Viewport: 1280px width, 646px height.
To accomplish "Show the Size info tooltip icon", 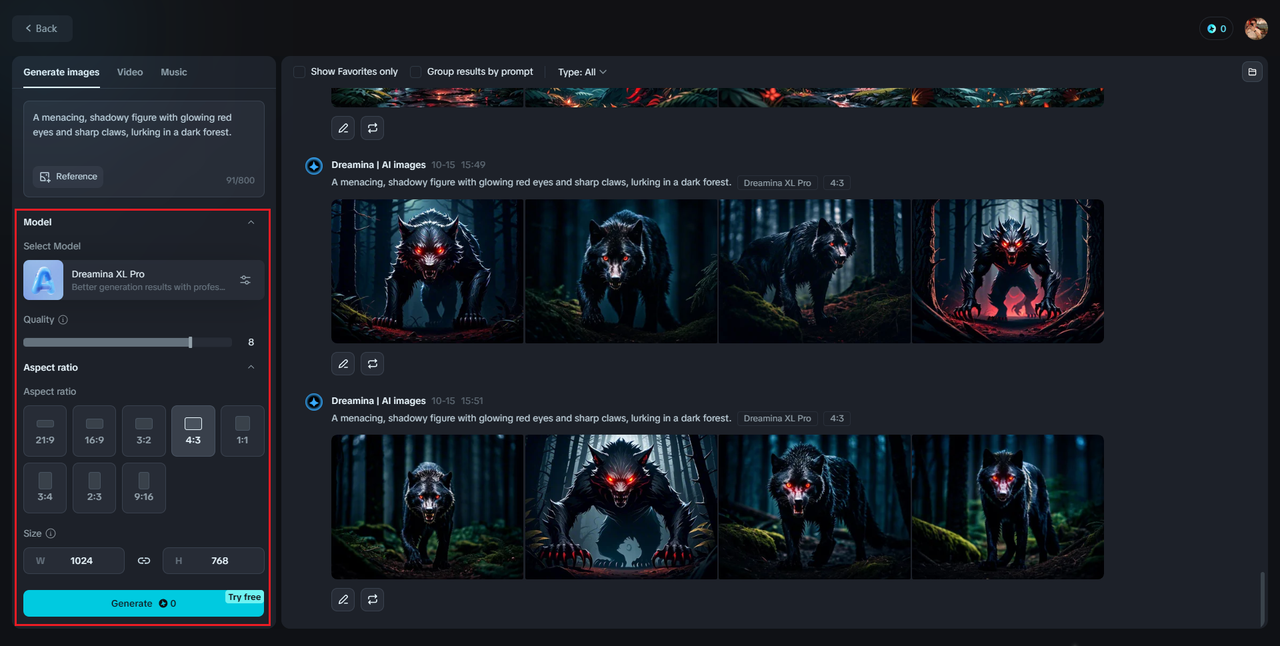I will [51, 534].
